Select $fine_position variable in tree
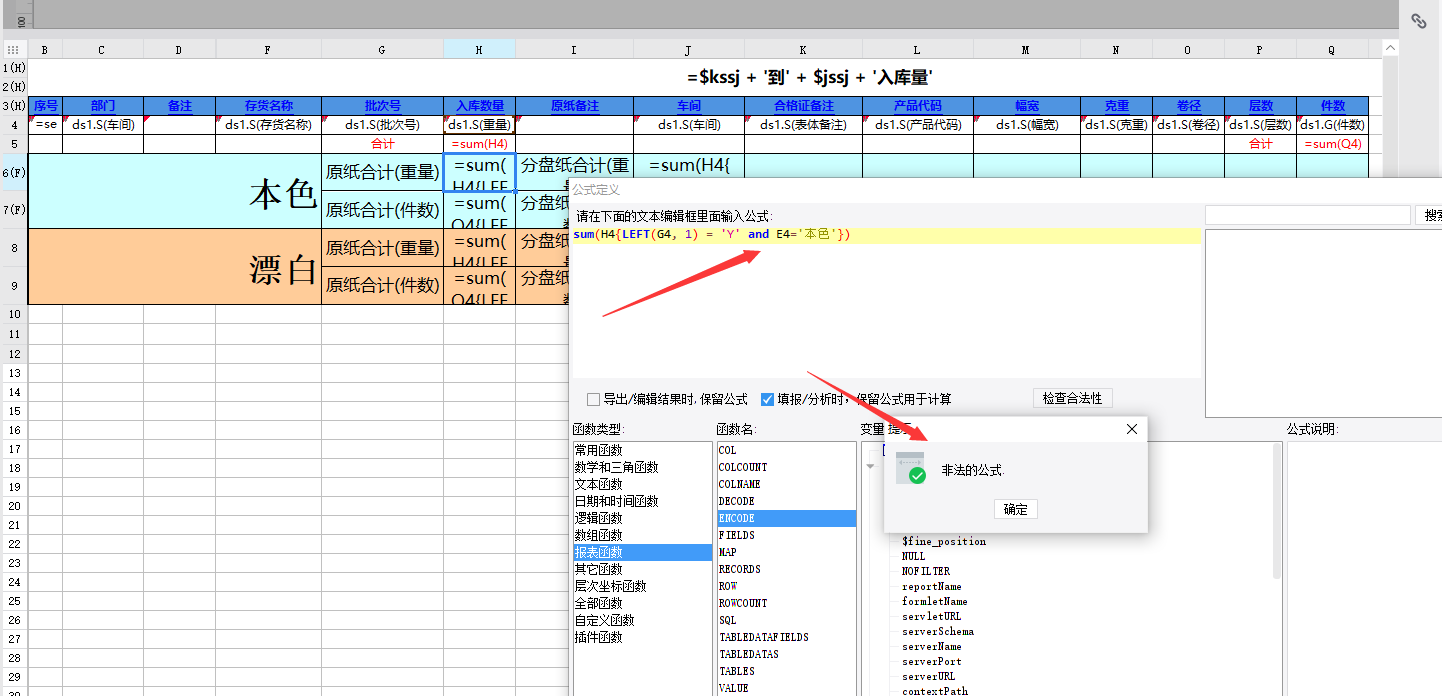The height and width of the screenshot is (696, 1442). point(943,541)
